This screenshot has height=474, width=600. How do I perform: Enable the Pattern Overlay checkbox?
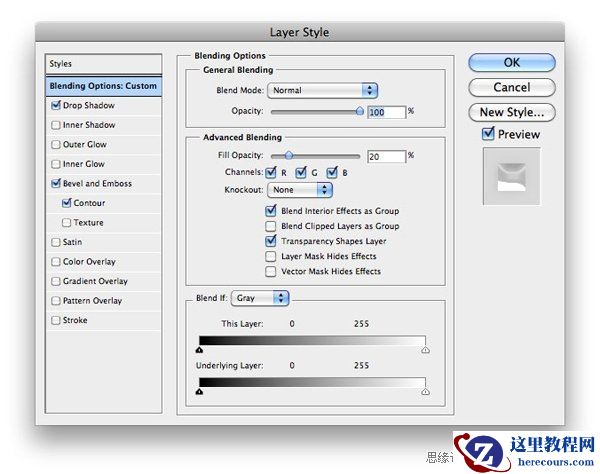[56, 301]
